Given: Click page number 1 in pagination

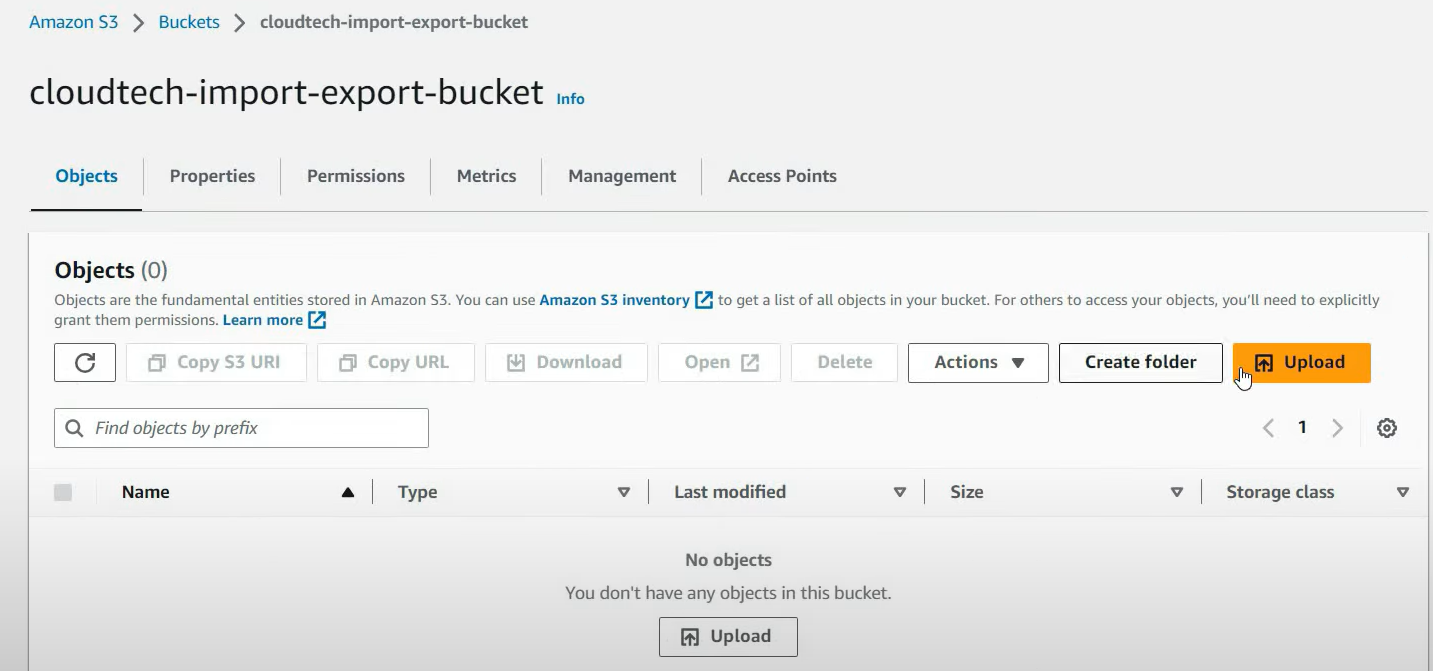Looking at the screenshot, I should click(x=1302, y=428).
